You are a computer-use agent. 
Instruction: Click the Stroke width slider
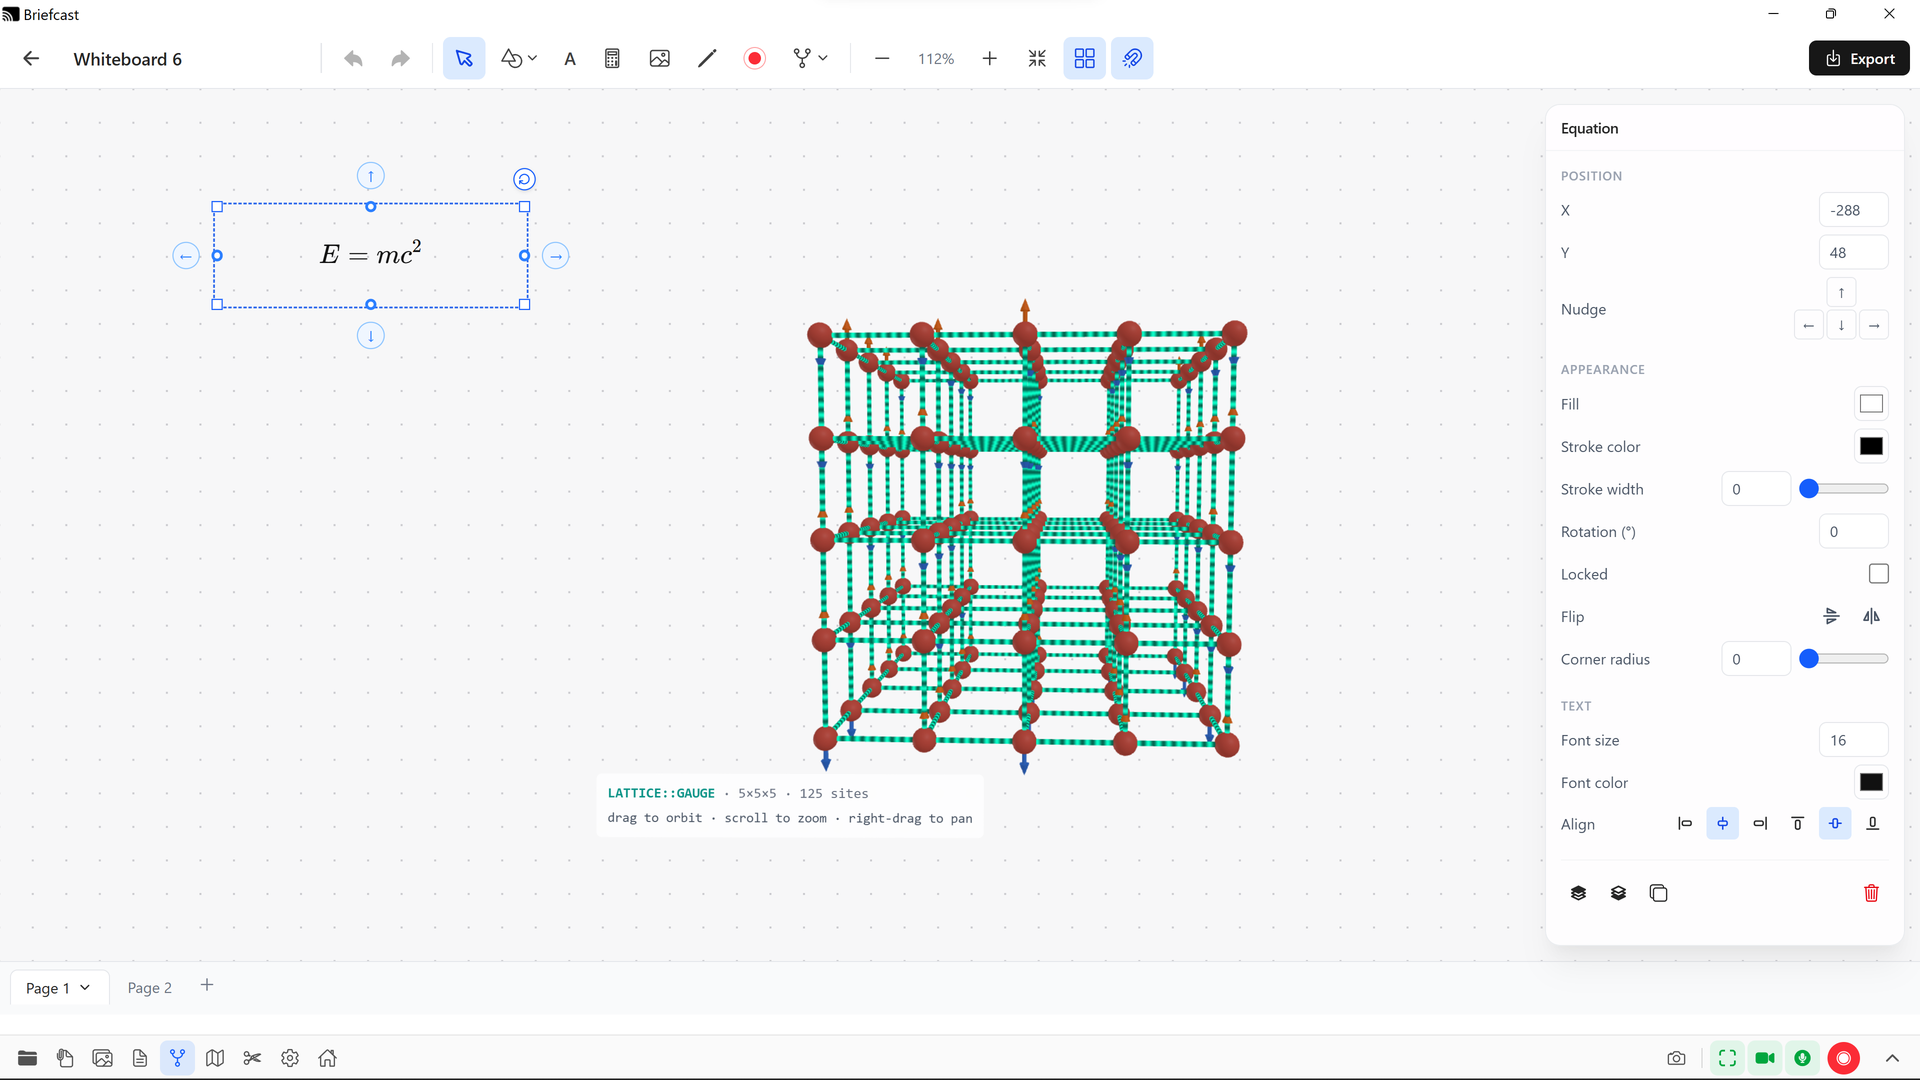1843,489
